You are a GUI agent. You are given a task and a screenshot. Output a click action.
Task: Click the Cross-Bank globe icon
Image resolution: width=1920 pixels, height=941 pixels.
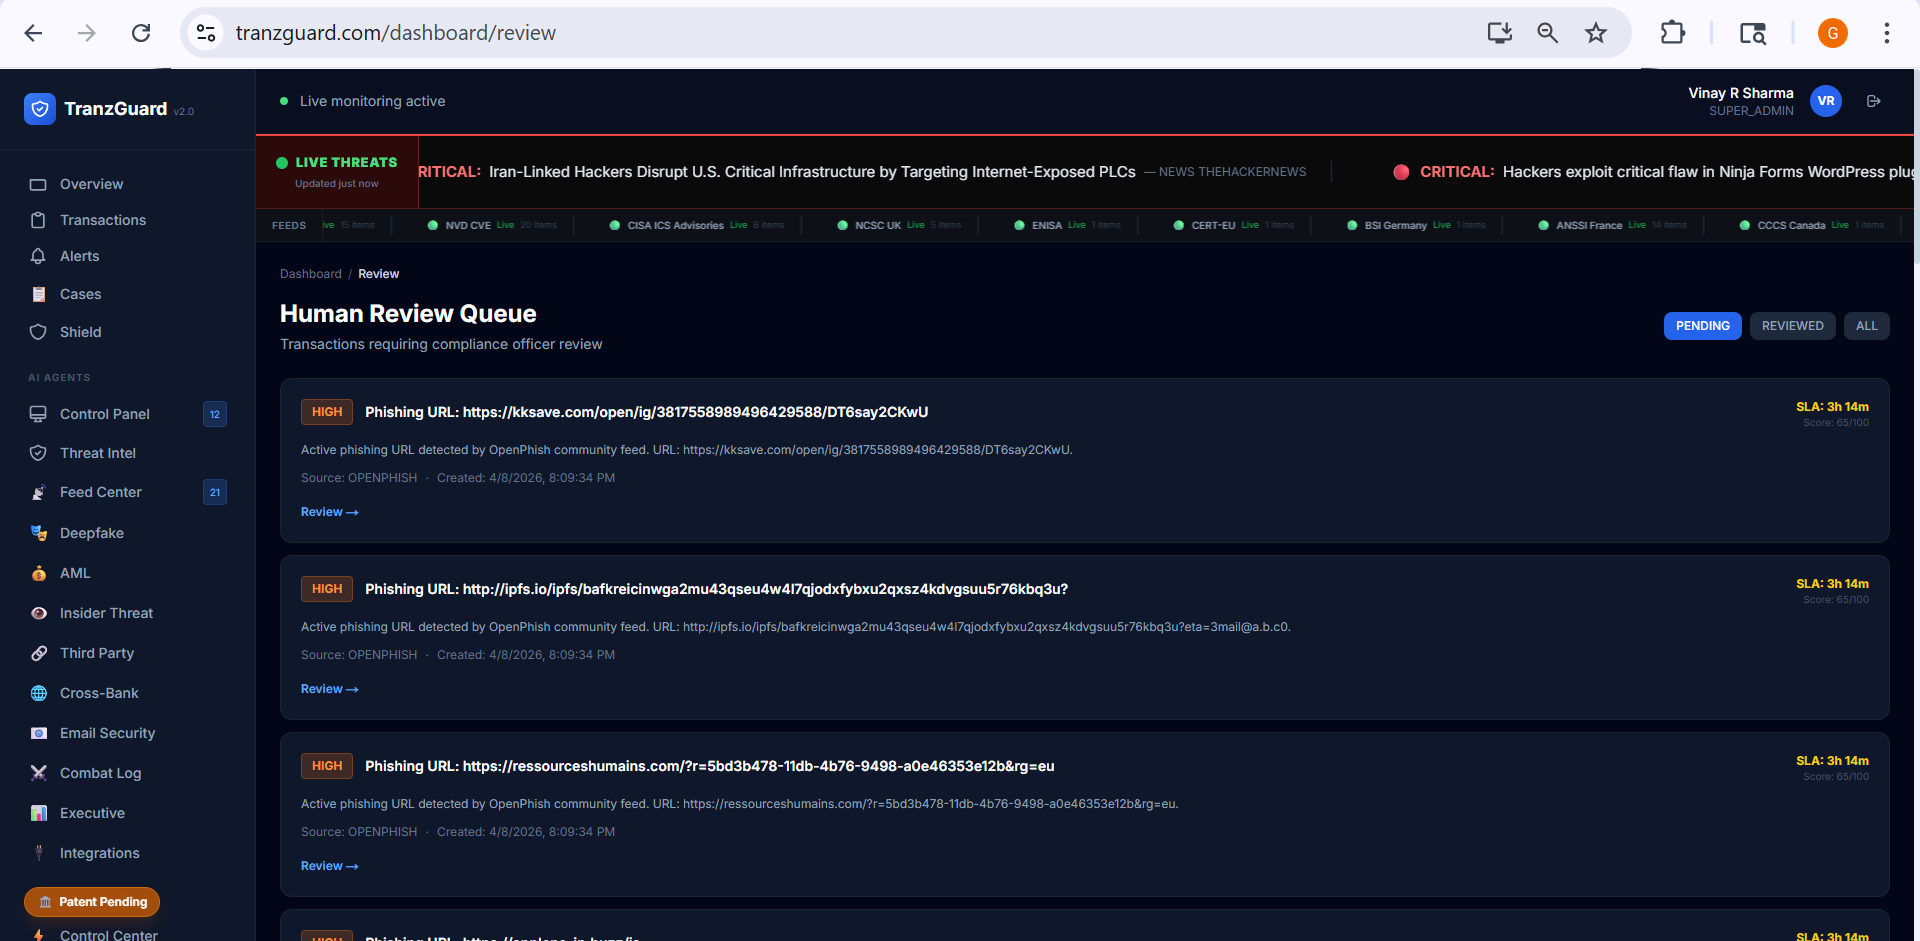pos(38,693)
